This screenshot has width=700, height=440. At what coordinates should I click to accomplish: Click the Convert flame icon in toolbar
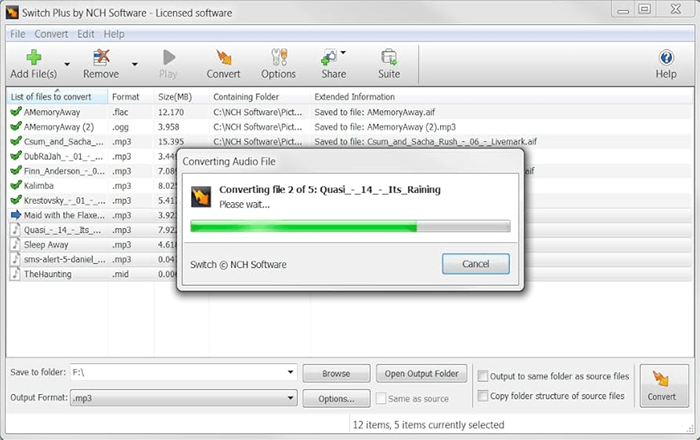[x=224, y=57]
